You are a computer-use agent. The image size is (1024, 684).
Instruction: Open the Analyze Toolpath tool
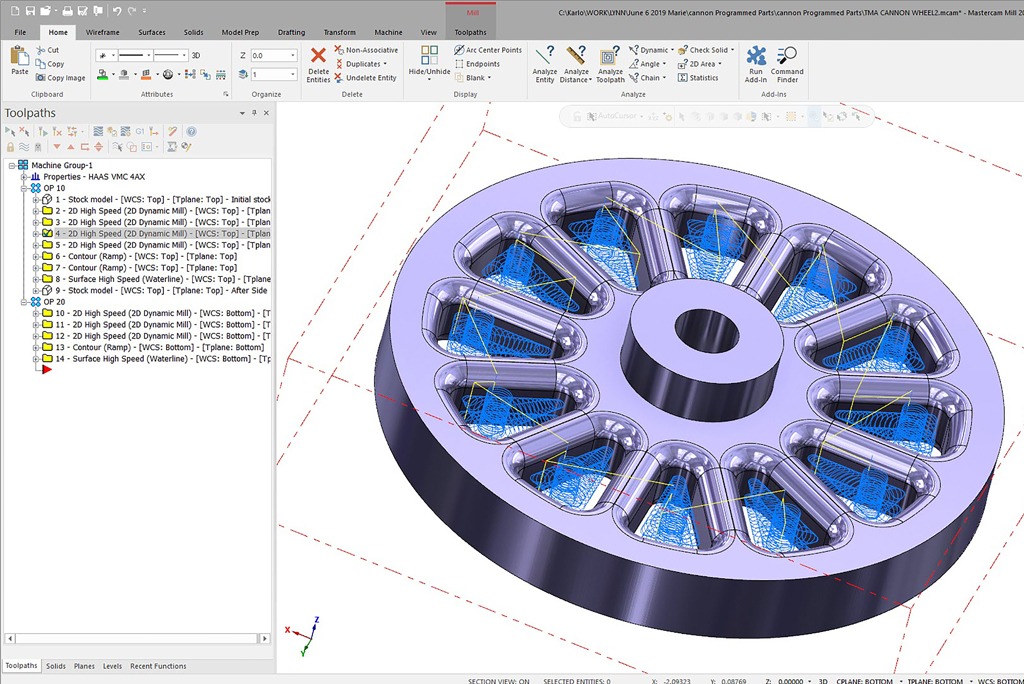[610, 64]
